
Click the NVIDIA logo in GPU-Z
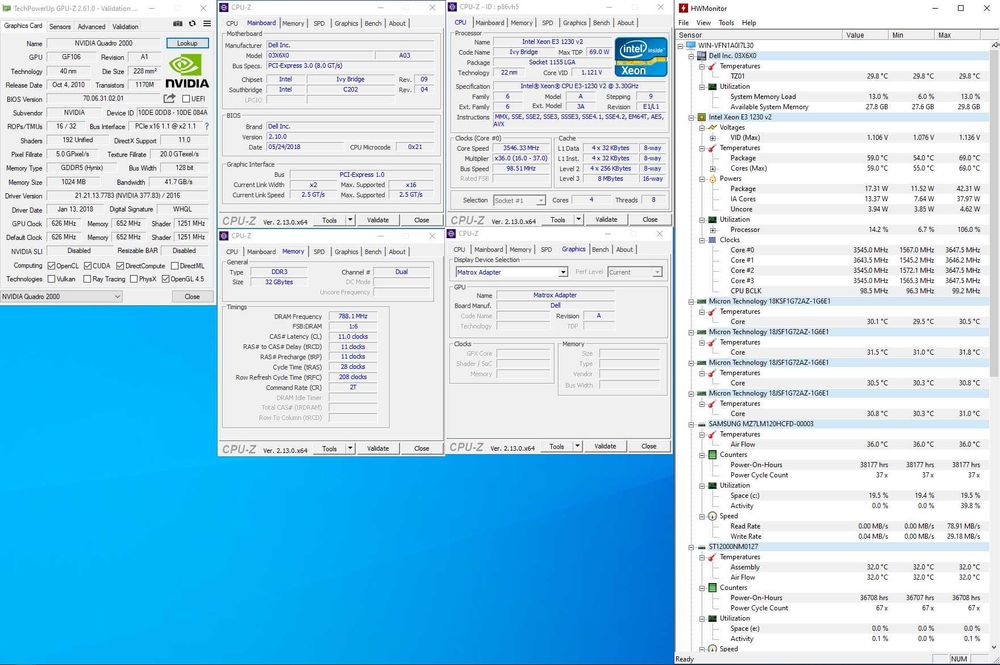(187, 71)
